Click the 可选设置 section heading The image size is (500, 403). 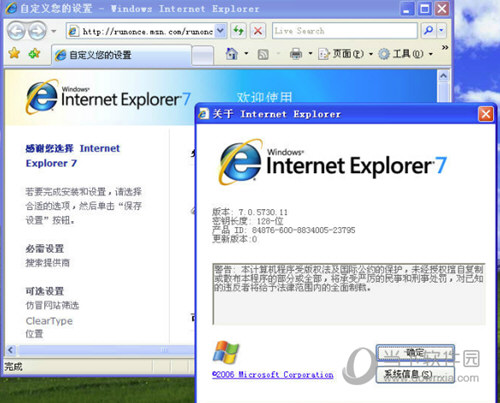pyautogui.click(x=45, y=291)
